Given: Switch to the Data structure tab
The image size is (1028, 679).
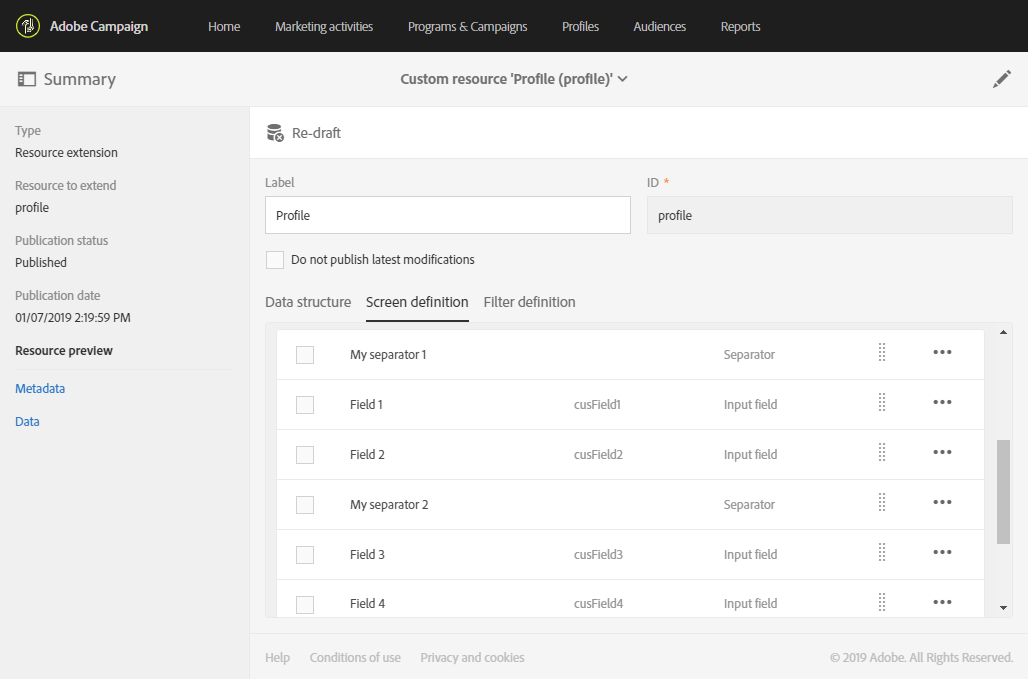Looking at the screenshot, I should tap(308, 302).
